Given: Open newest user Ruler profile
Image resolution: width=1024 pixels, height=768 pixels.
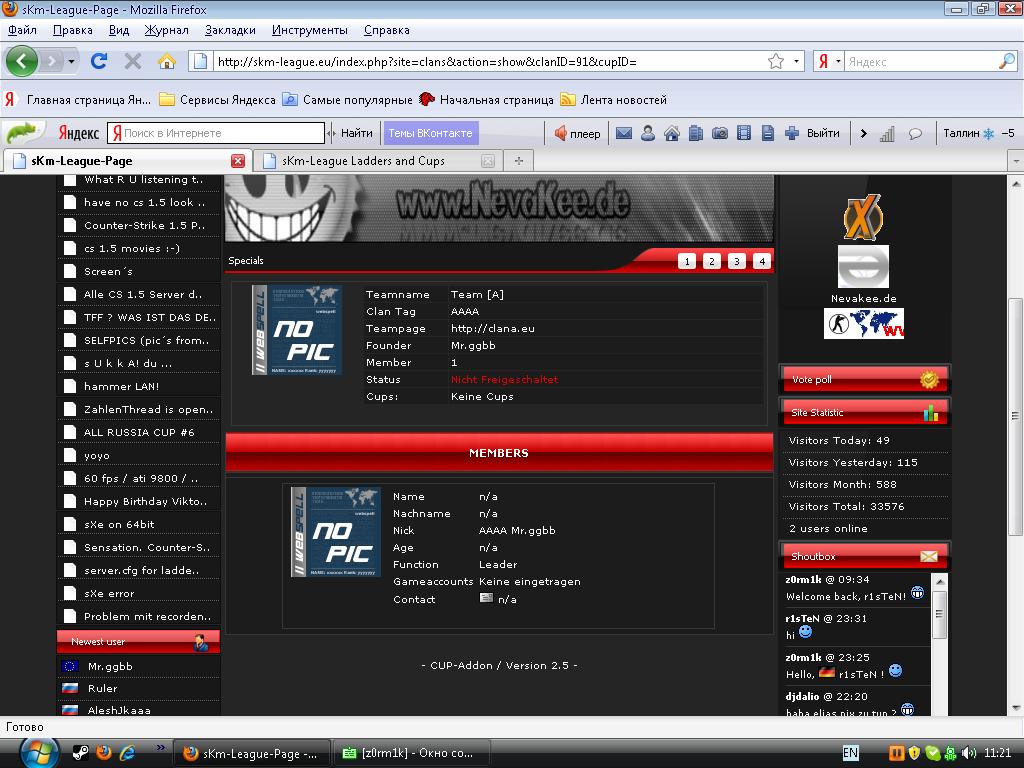Looking at the screenshot, I should tap(103, 688).
